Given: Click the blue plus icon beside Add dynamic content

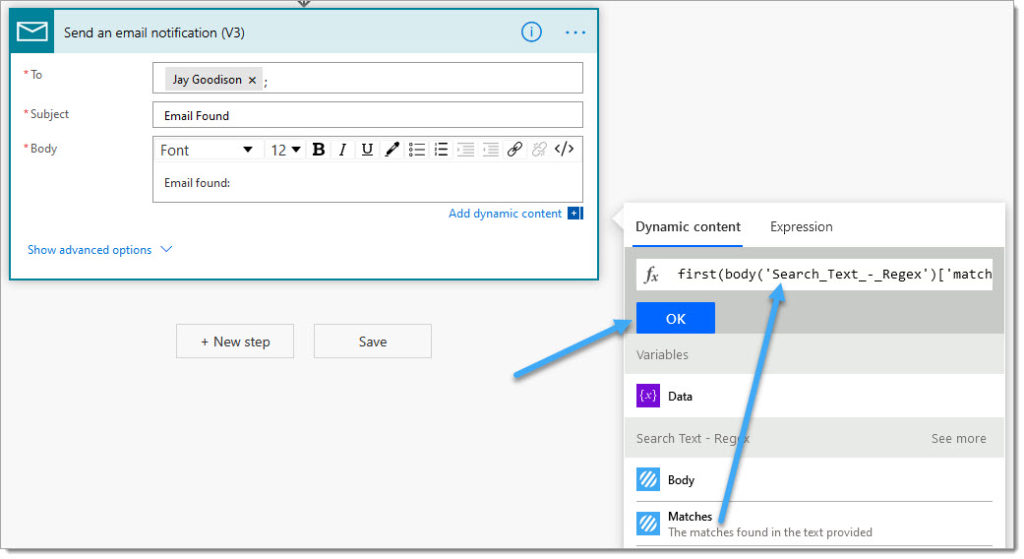Looking at the screenshot, I should [x=575, y=214].
